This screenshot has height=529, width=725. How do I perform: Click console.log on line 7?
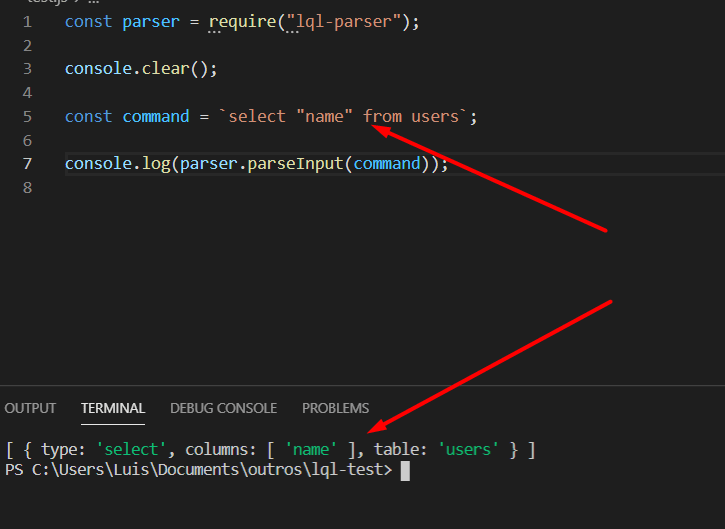pos(117,164)
